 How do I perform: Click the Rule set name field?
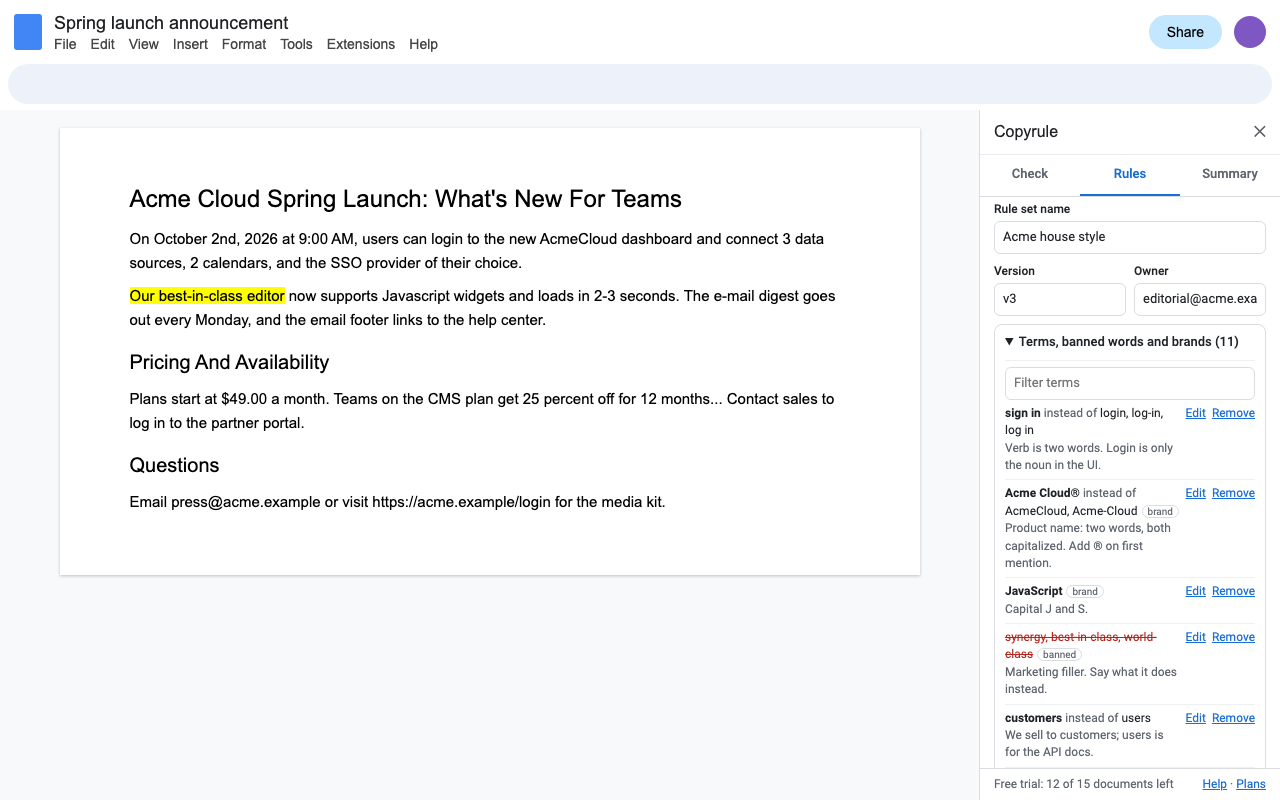(x=1130, y=237)
